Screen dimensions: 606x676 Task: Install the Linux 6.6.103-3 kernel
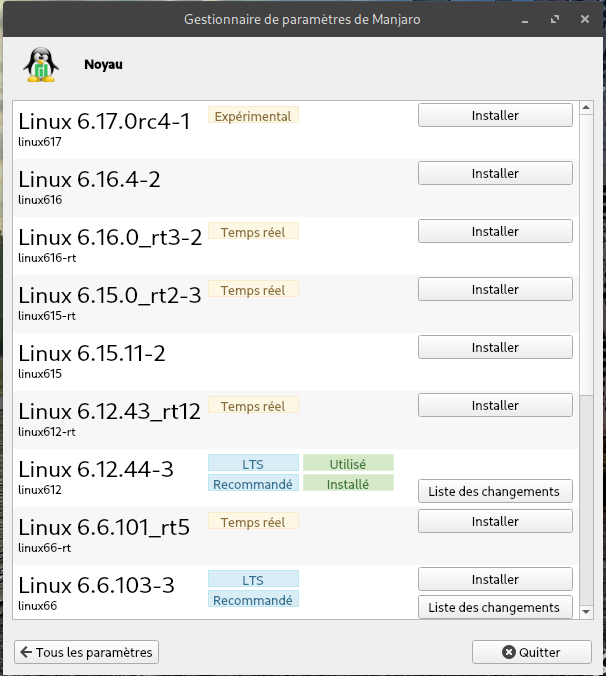(x=495, y=579)
